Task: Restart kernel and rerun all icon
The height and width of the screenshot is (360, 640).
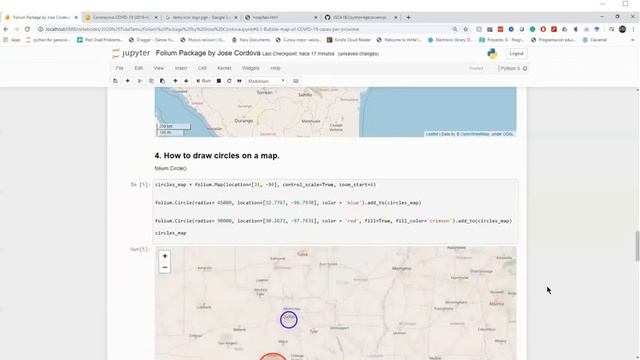Action: tap(240, 81)
